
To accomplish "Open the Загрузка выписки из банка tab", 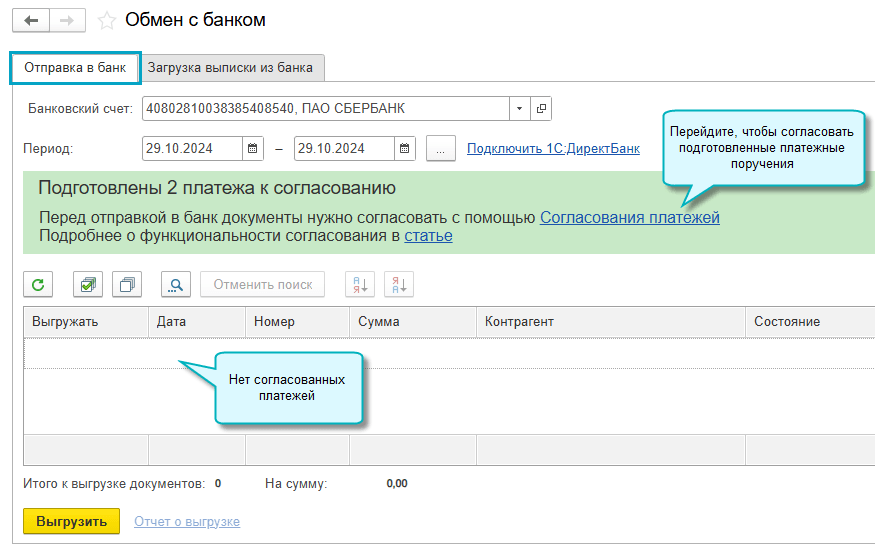I will (231, 68).
